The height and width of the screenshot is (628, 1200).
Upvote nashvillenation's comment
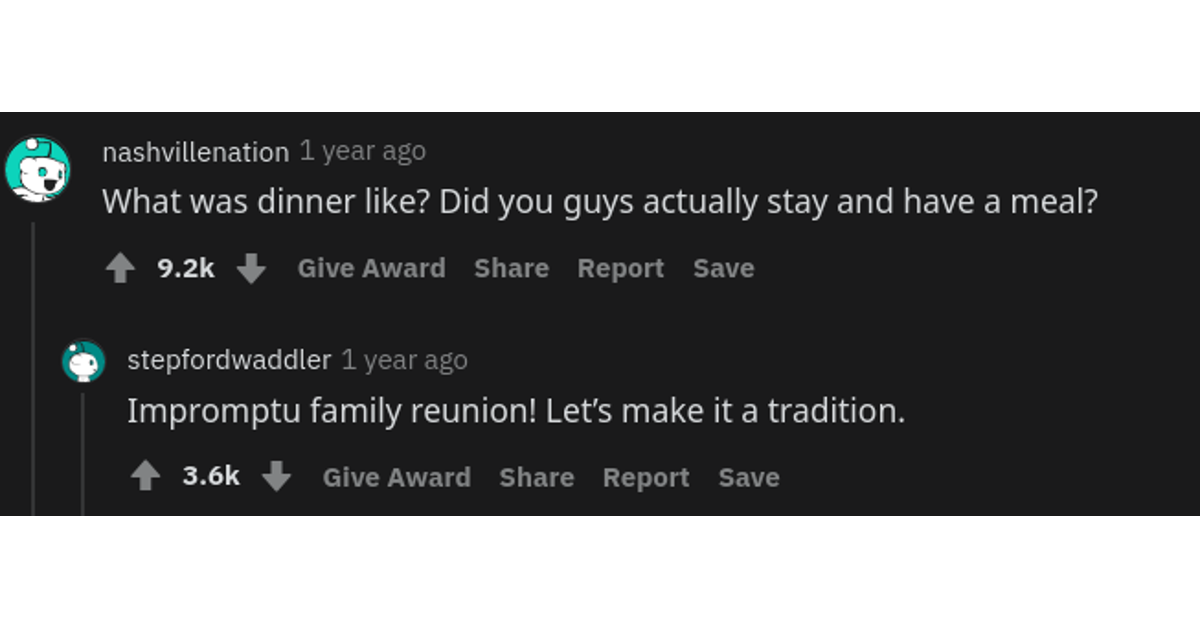(x=121, y=269)
